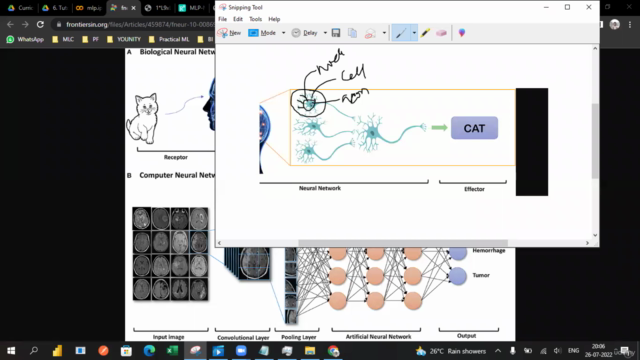This screenshot has height=360, width=640.
Task: Click the scroll-right arrow in Snipping Tool
Action: coord(587,243)
